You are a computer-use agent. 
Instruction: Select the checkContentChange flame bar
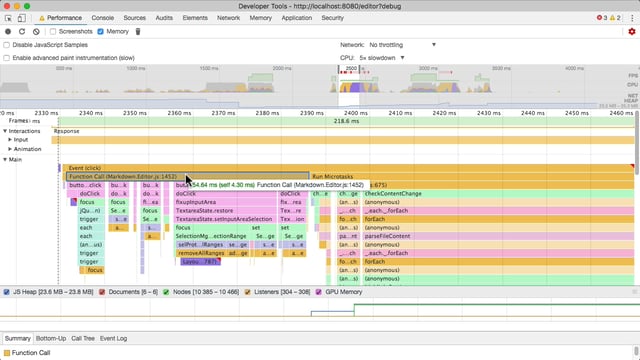click(498, 193)
